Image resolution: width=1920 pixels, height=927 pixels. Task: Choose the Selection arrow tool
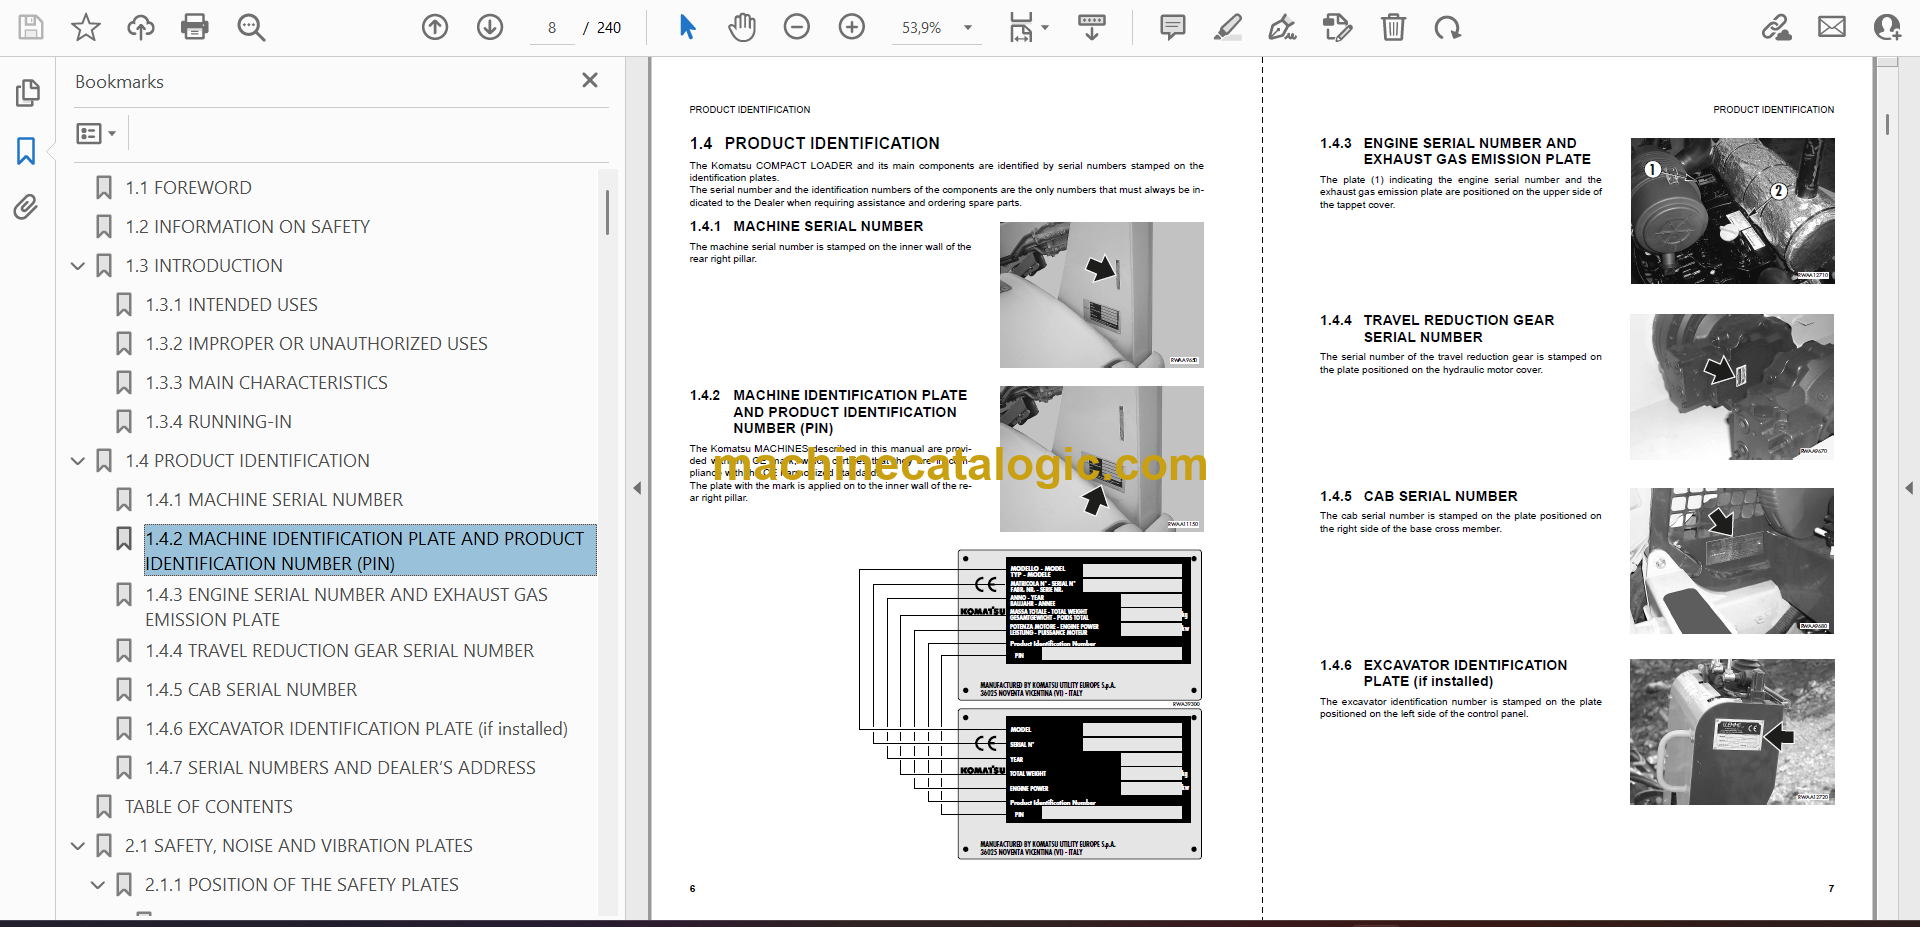coord(687,27)
